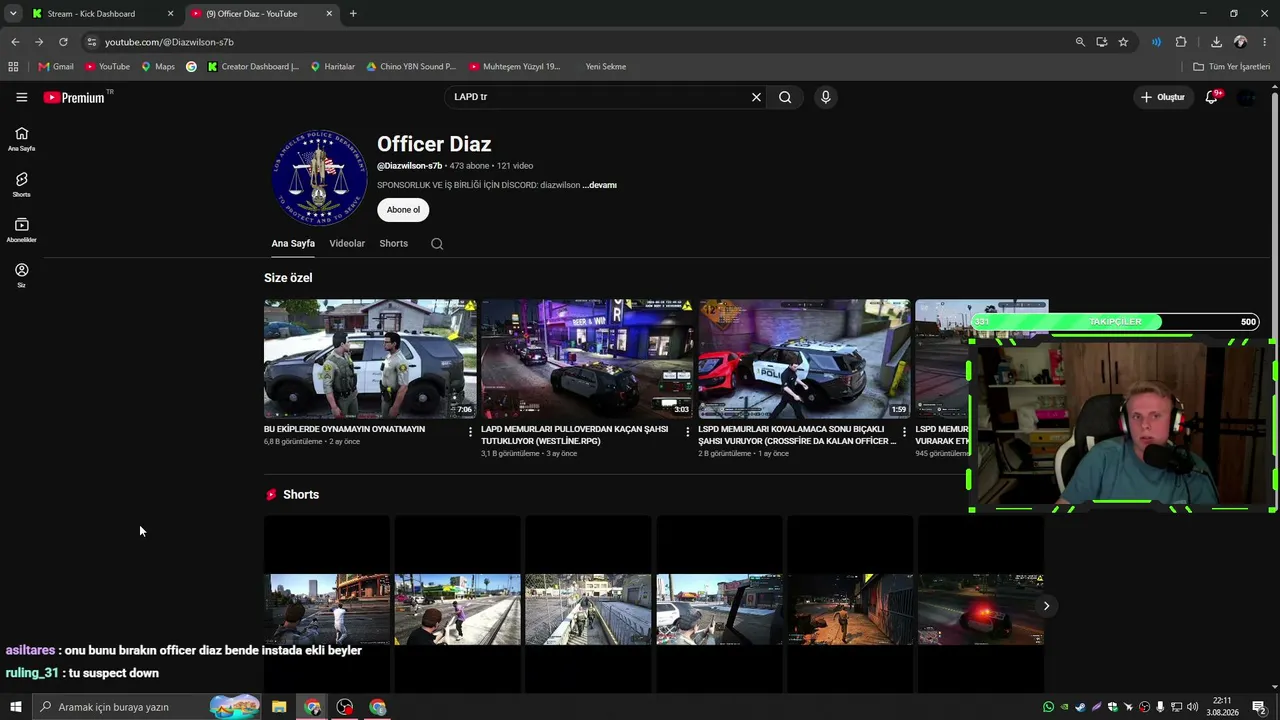
Task: Close the Kick Dashboard tab
Action: (x=170, y=14)
